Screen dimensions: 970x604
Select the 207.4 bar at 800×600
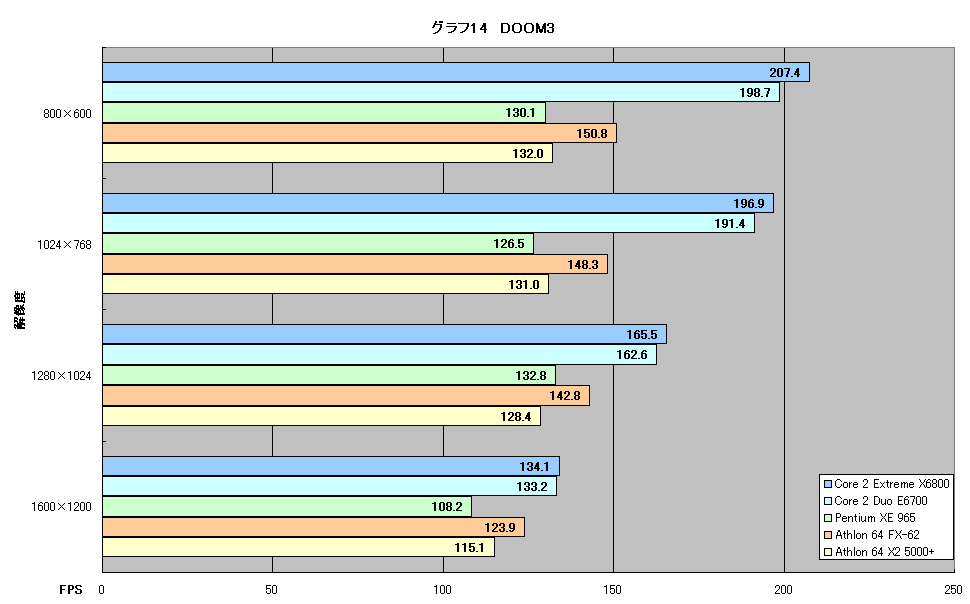coord(456,72)
